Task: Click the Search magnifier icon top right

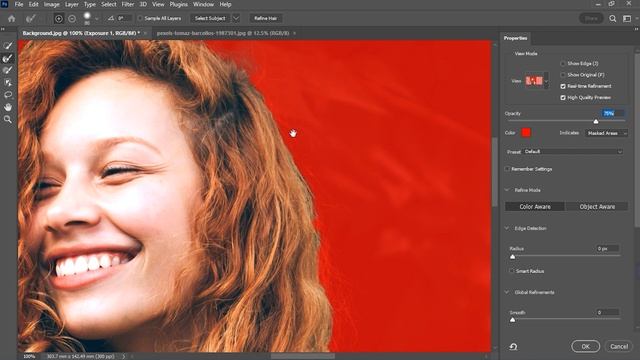Action: tap(613, 18)
